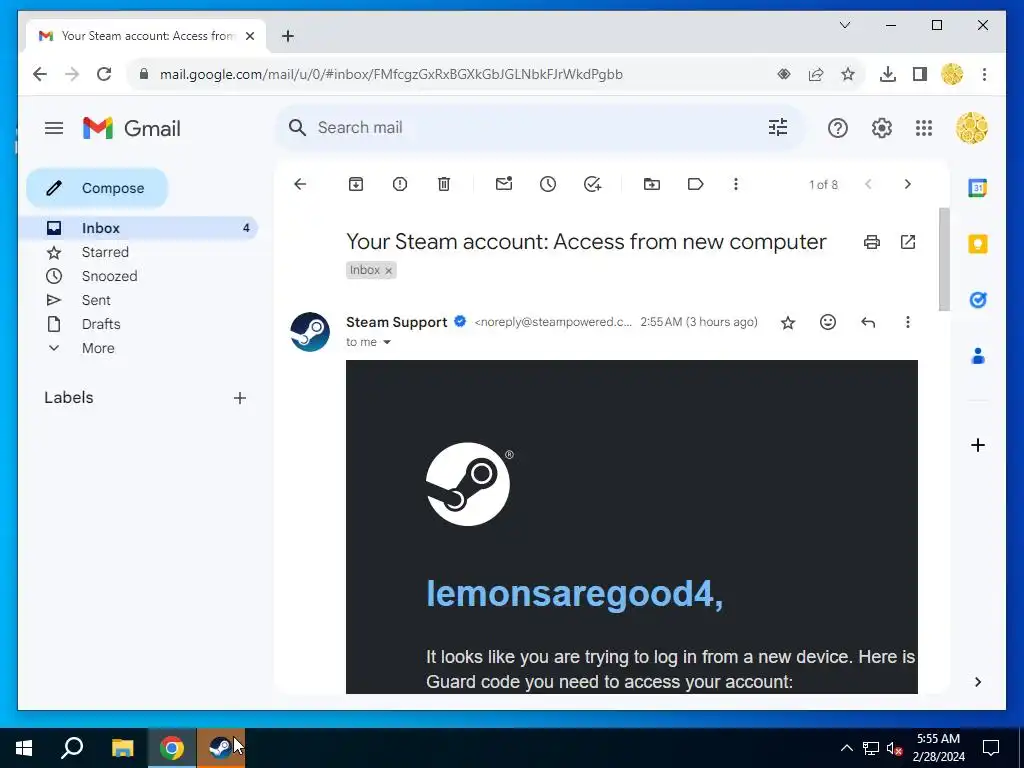The image size is (1024, 768).
Task: Open the Windows Start menu
Action: 24,748
